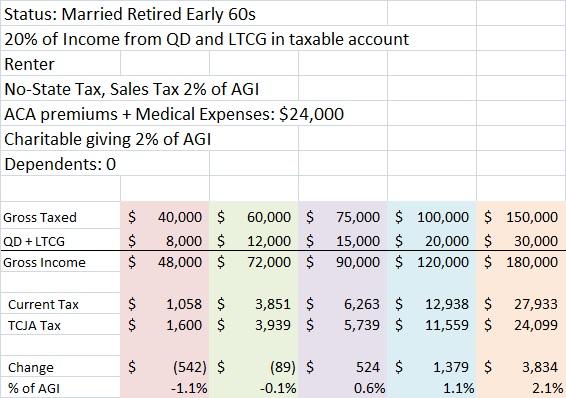Viewport: 566px width, 398px height.
Task: Select the Gross Taxed row label
Action: (x=40, y=218)
